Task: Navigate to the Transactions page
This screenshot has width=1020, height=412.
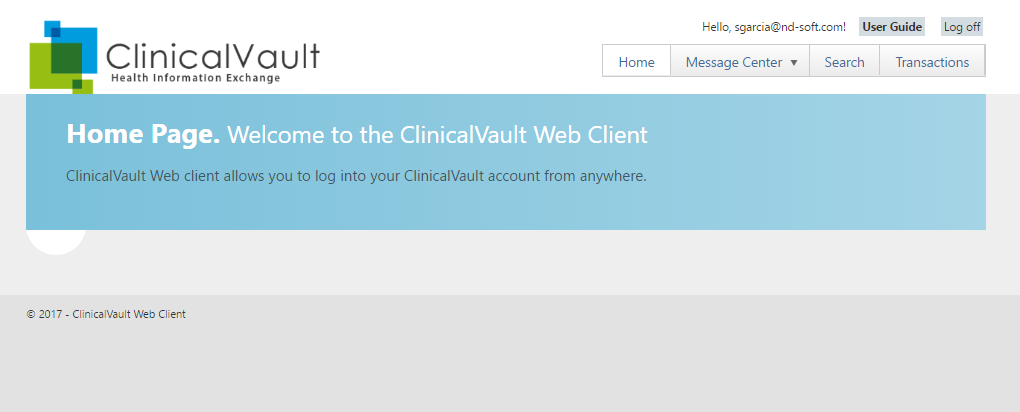Action: click(932, 62)
